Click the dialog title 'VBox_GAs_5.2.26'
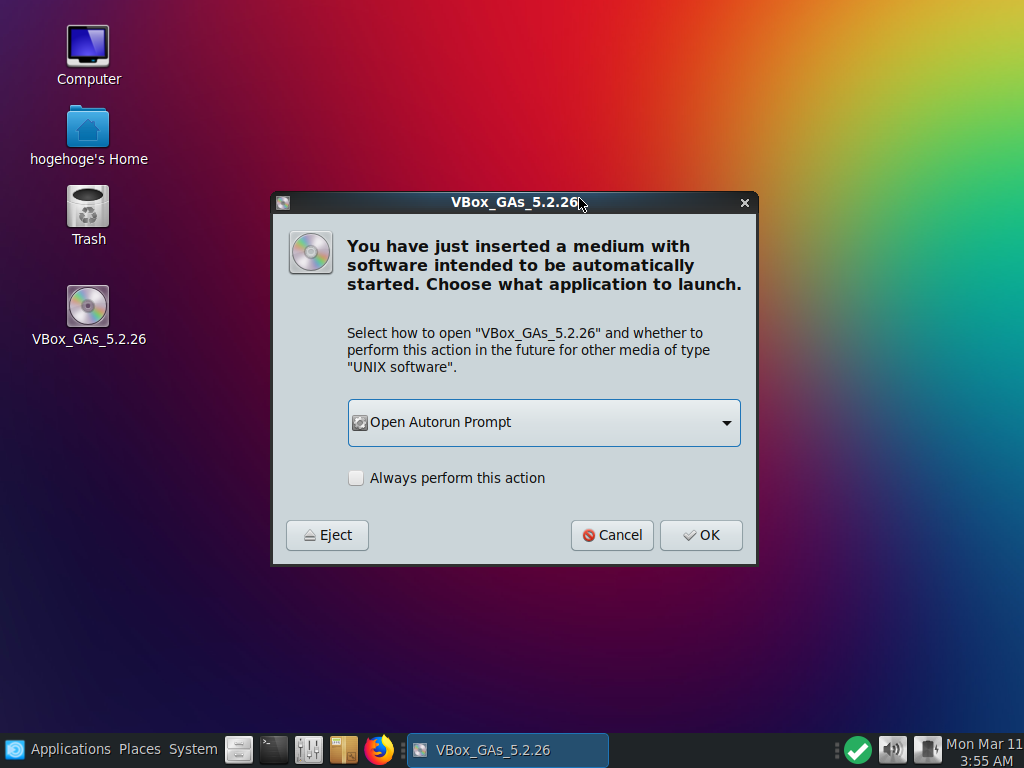 515,202
